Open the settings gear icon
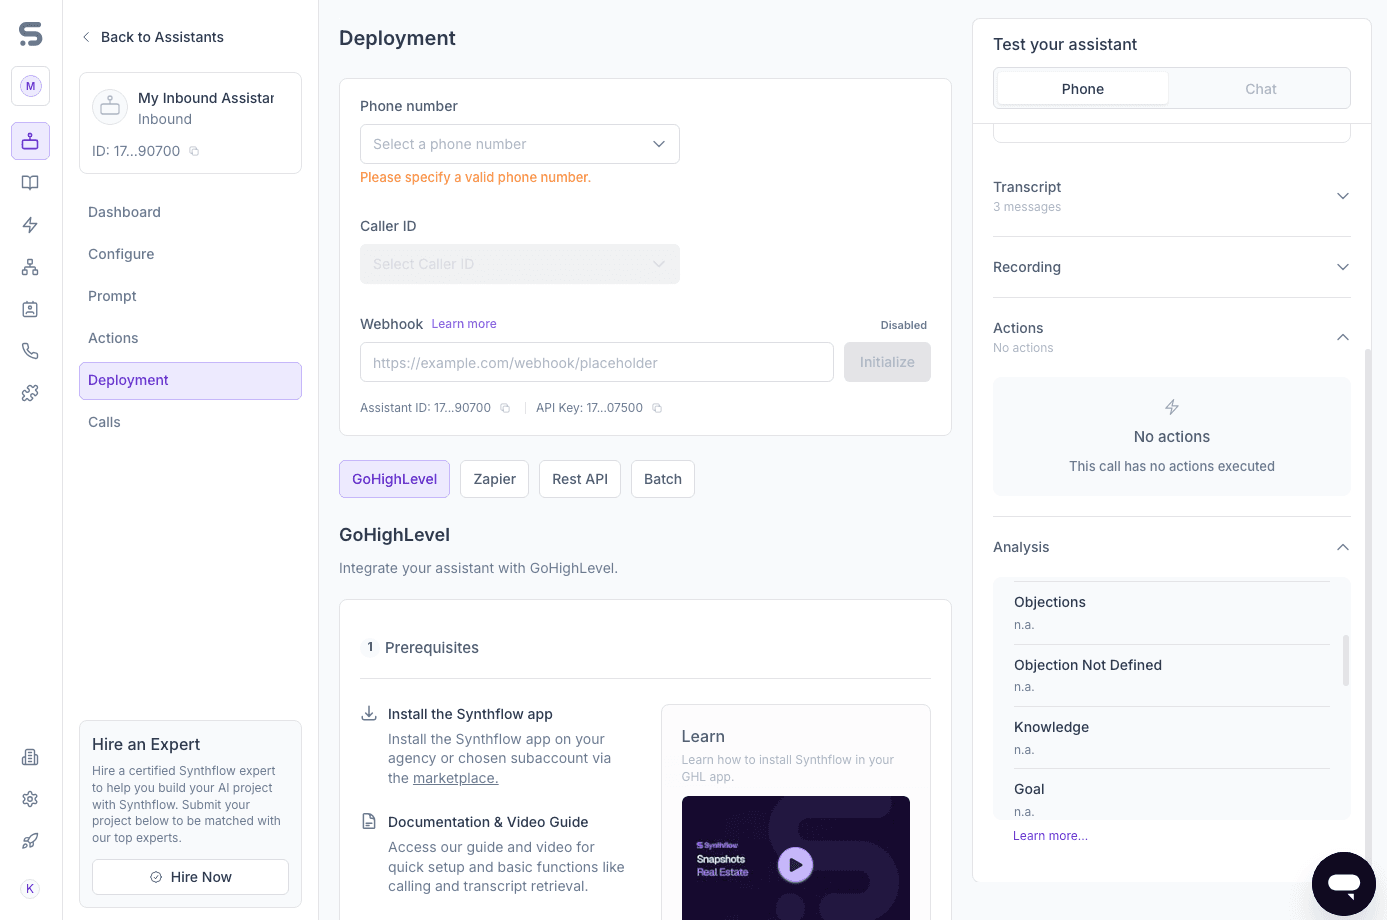Screen dimensions: 1387x920 pyautogui.click(x=30, y=799)
